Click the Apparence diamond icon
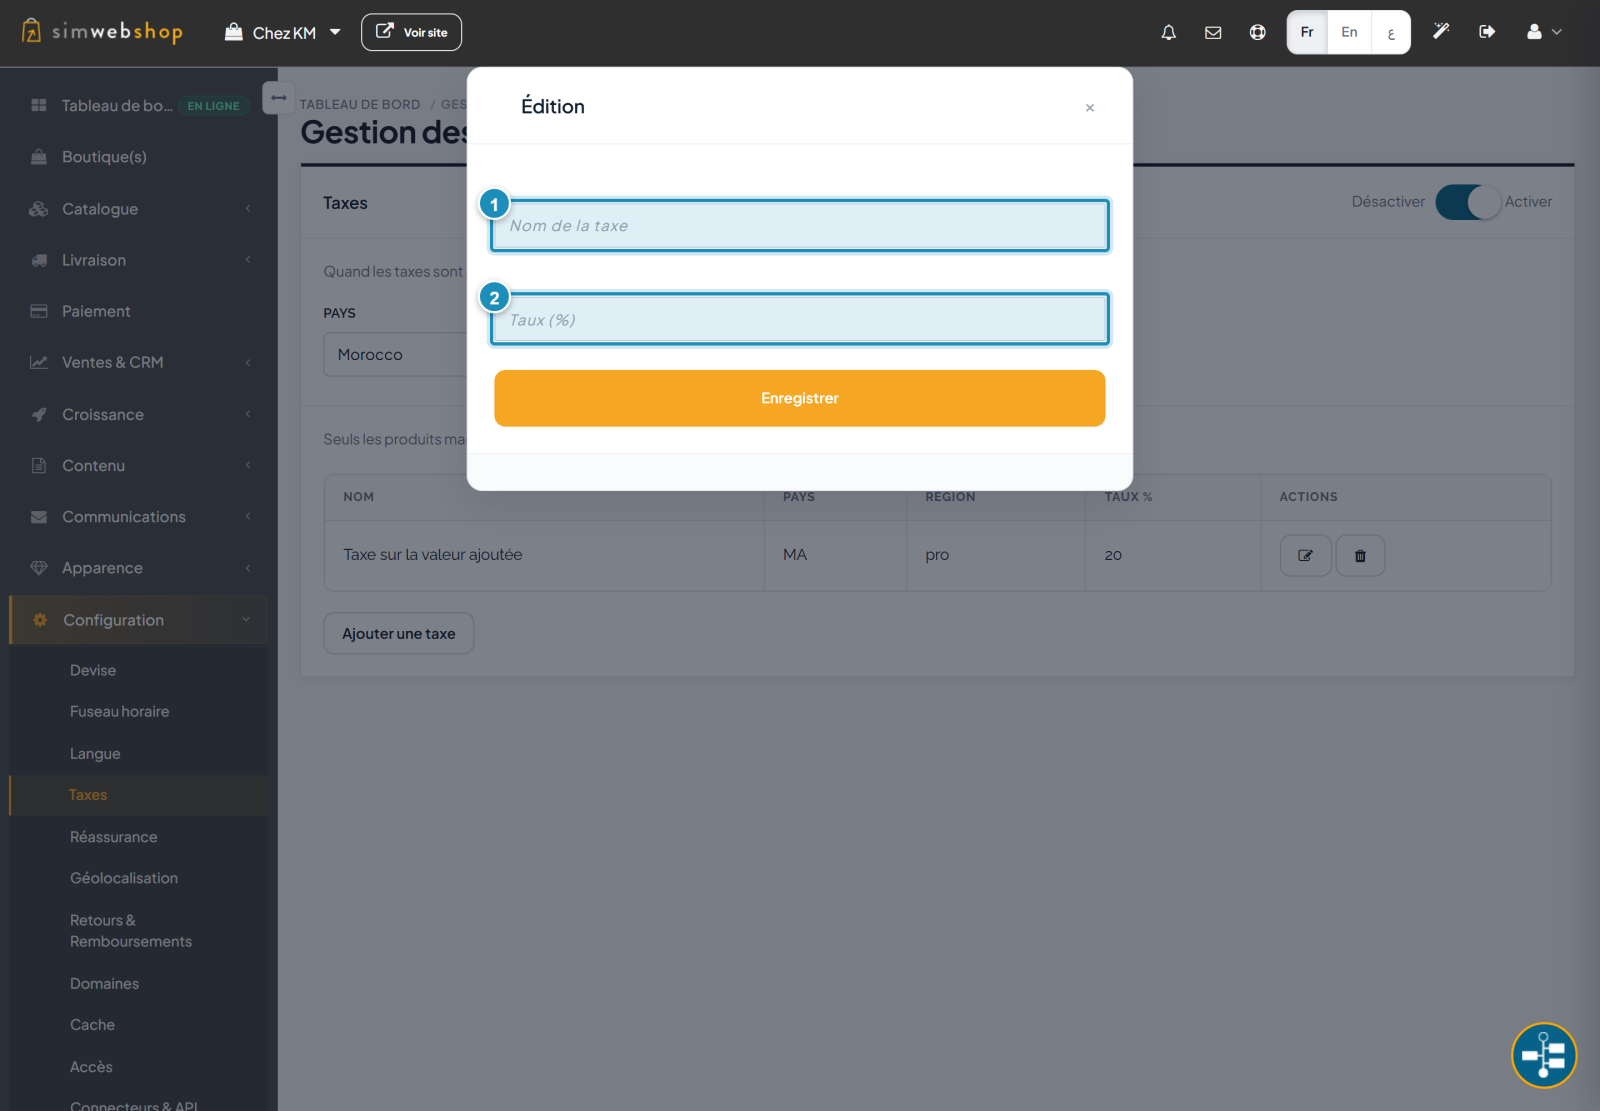 click(39, 568)
